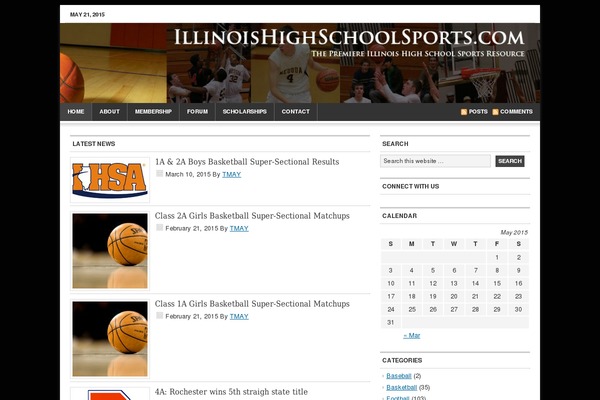Go to previous month « Mar in calendar
Image resolution: width=600 pixels, height=400 pixels.
click(x=411, y=336)
